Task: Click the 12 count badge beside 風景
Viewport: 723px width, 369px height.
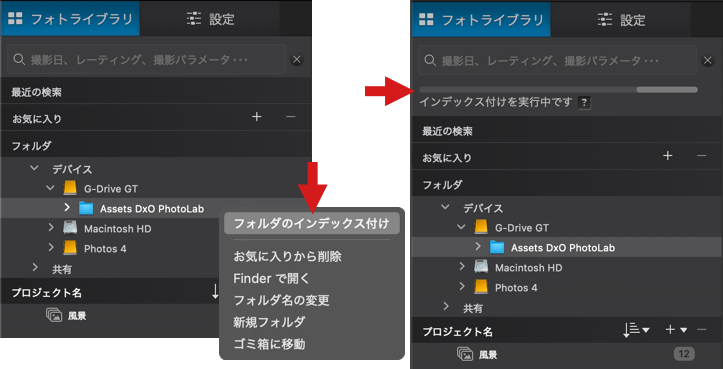Action: click(684, 354)
